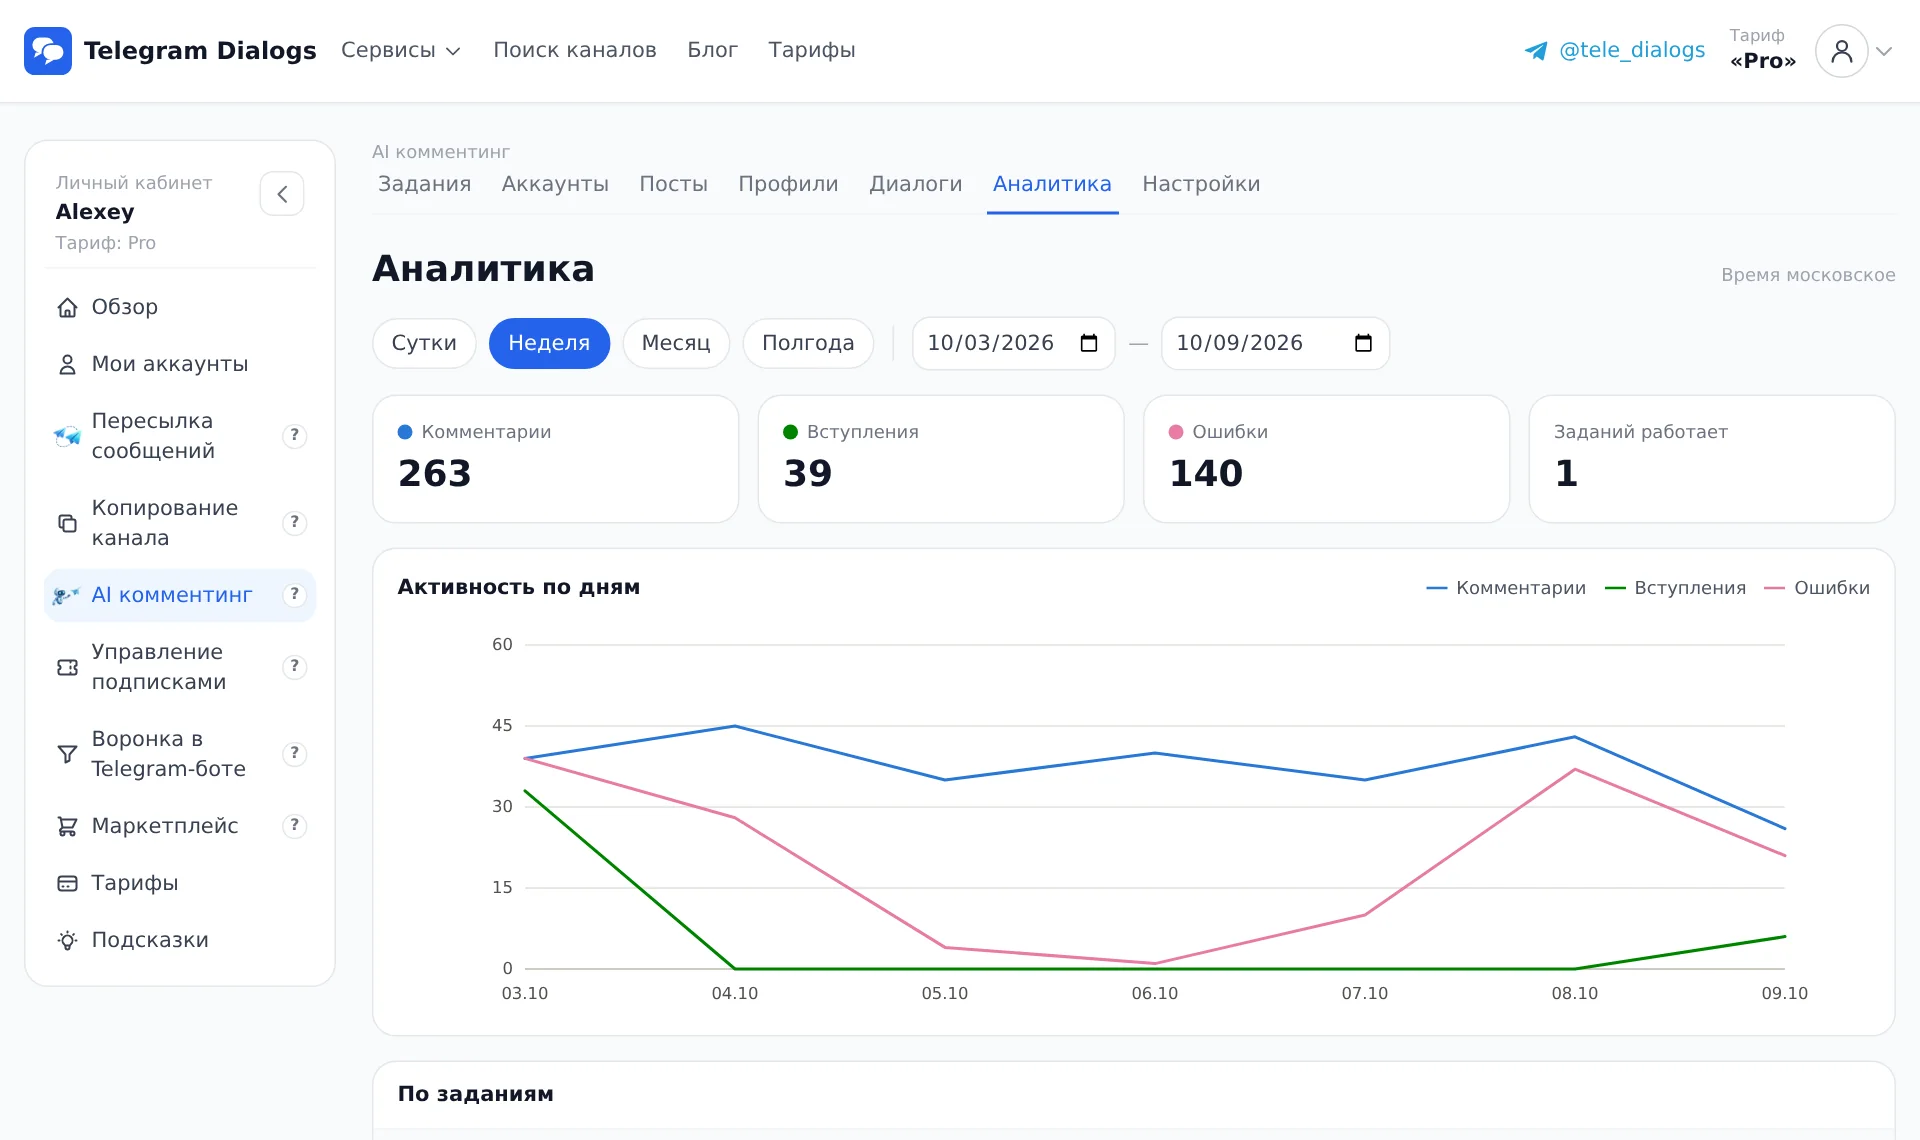Switch to the Настройки tab
Viewport: 1920px width, 1140px height.
[1201, 184]
